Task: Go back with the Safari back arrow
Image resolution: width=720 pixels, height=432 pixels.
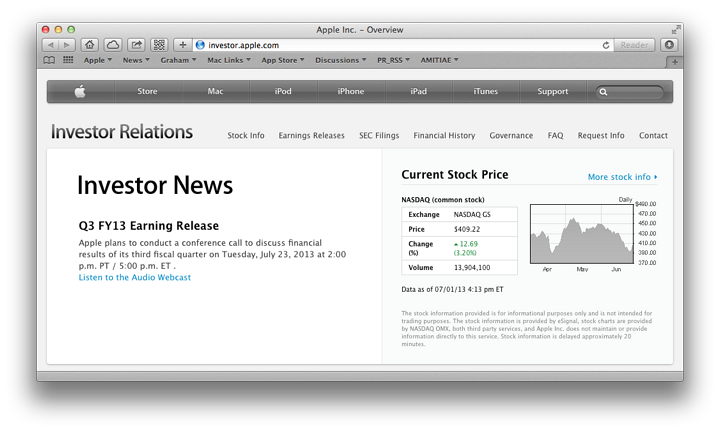Action: coord(51,45)
